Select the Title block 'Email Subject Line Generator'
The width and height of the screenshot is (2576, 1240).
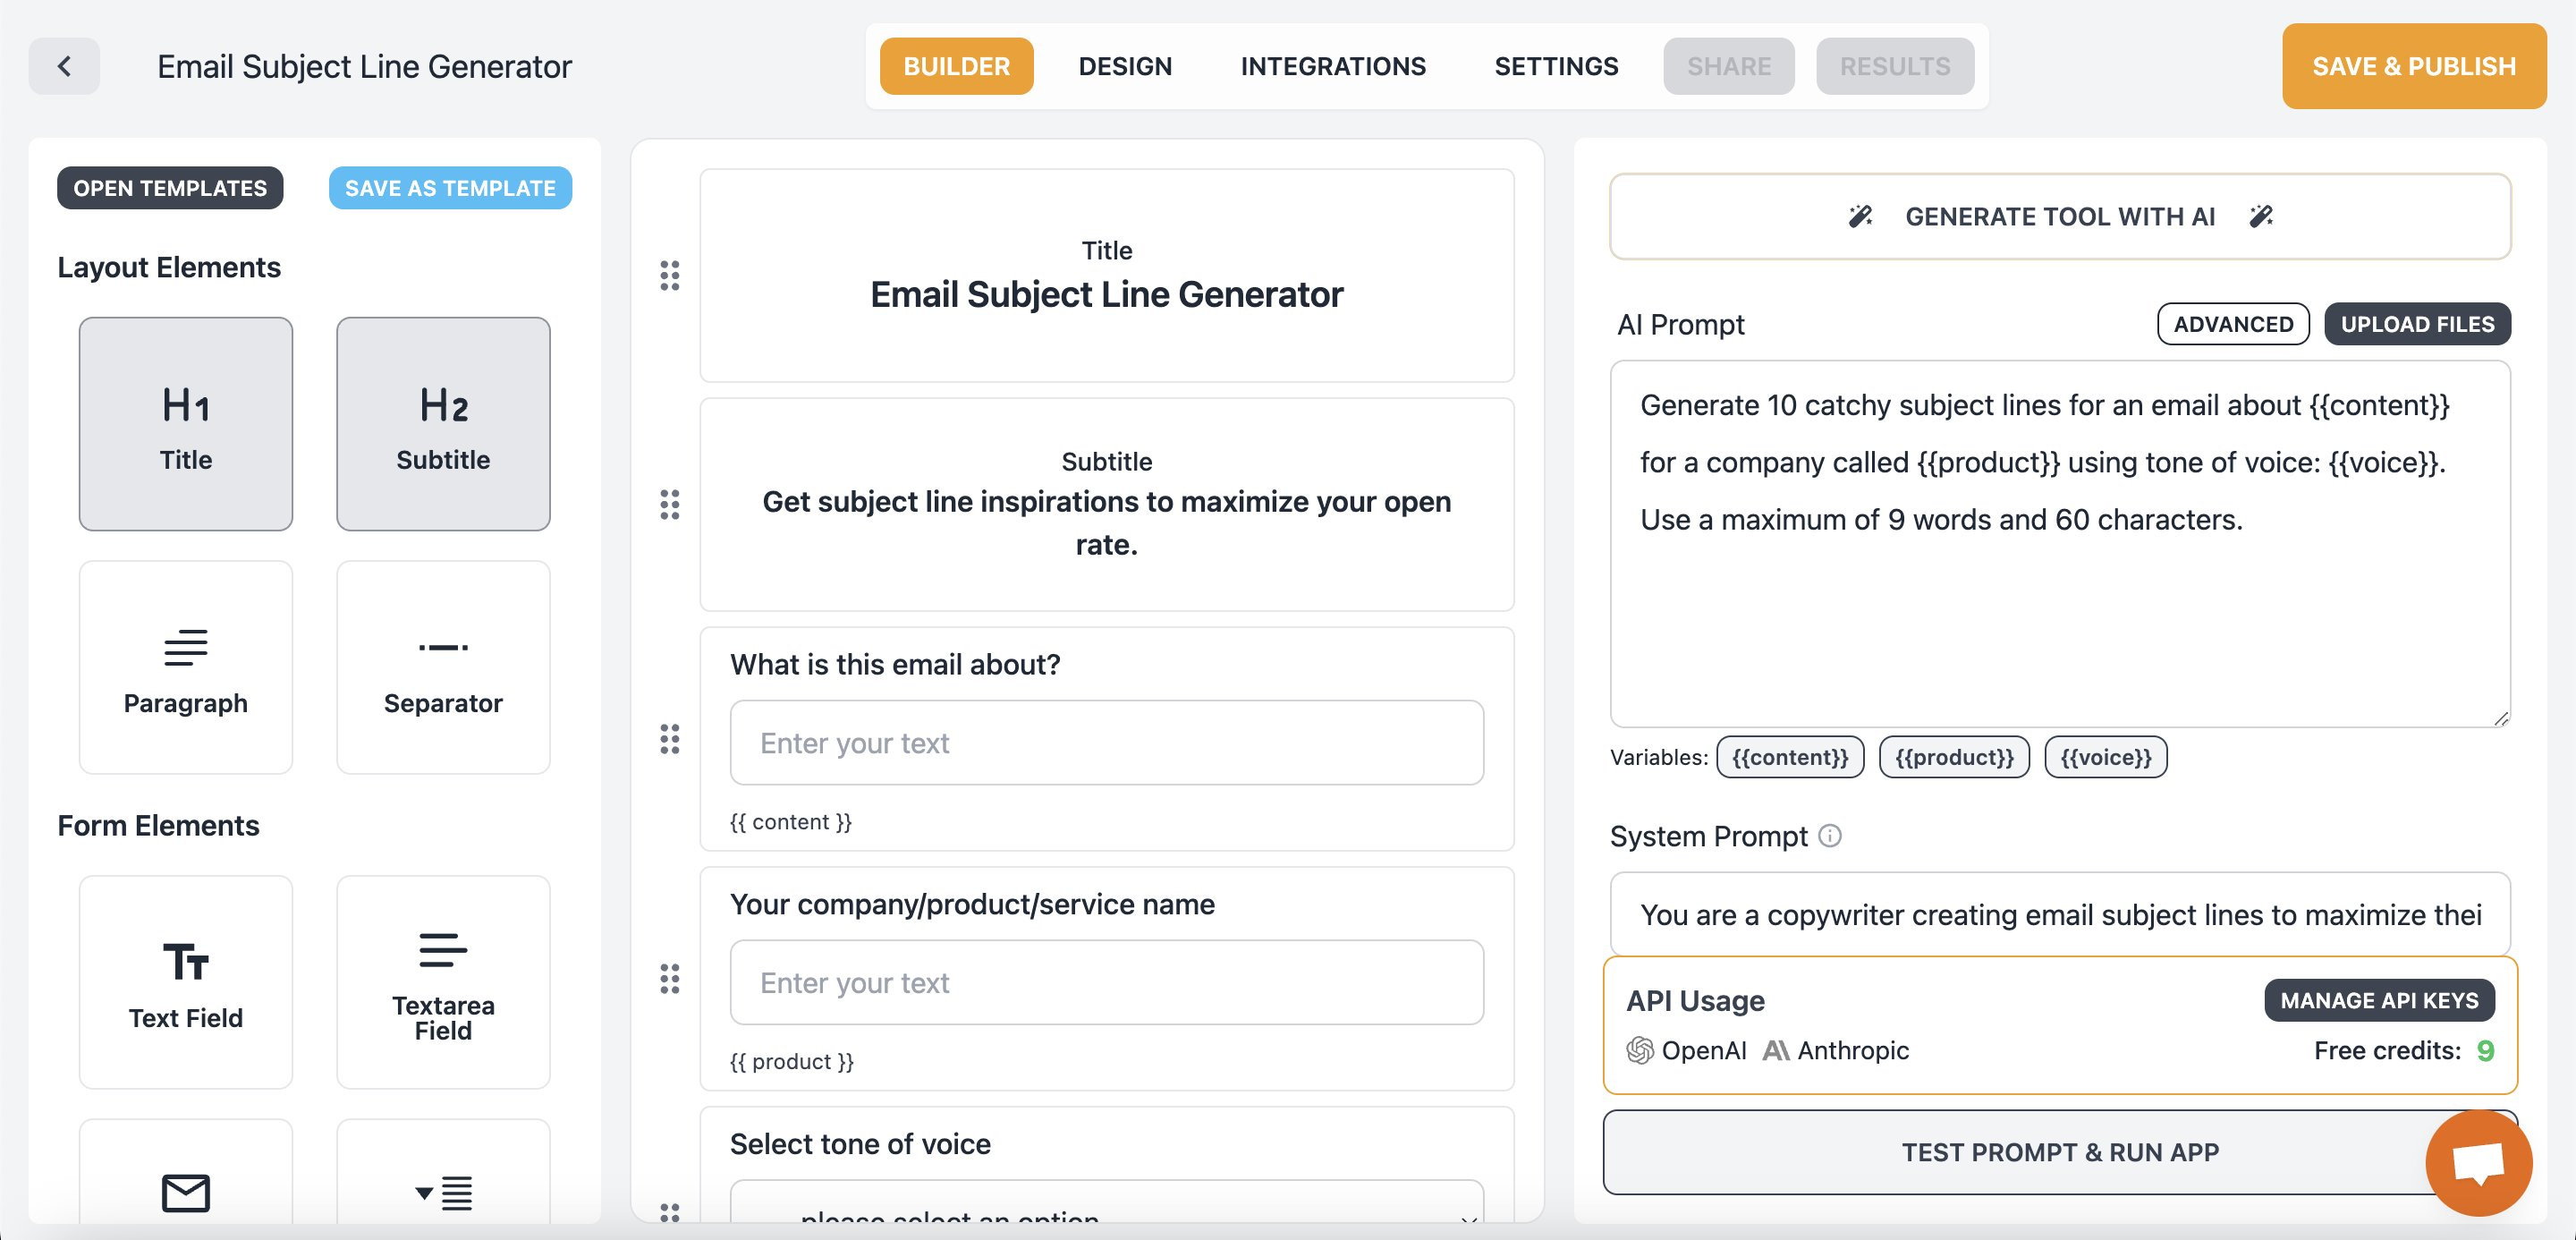pyautogui.click(x=1107, y=275)
